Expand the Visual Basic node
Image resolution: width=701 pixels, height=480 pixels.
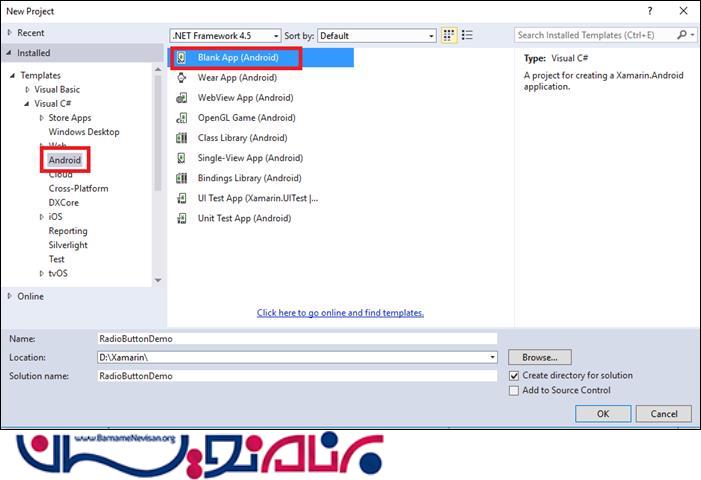point(27,89)
